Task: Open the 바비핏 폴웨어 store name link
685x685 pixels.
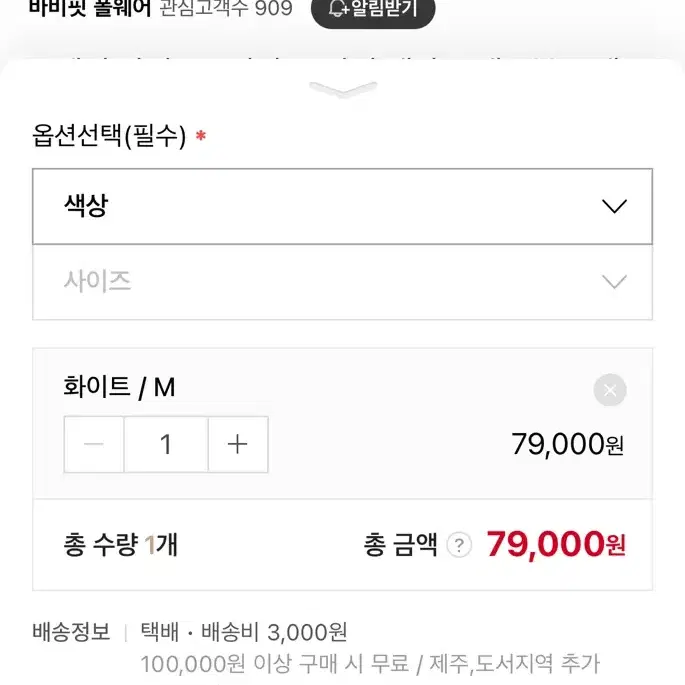Action: [x=90, y=8]
